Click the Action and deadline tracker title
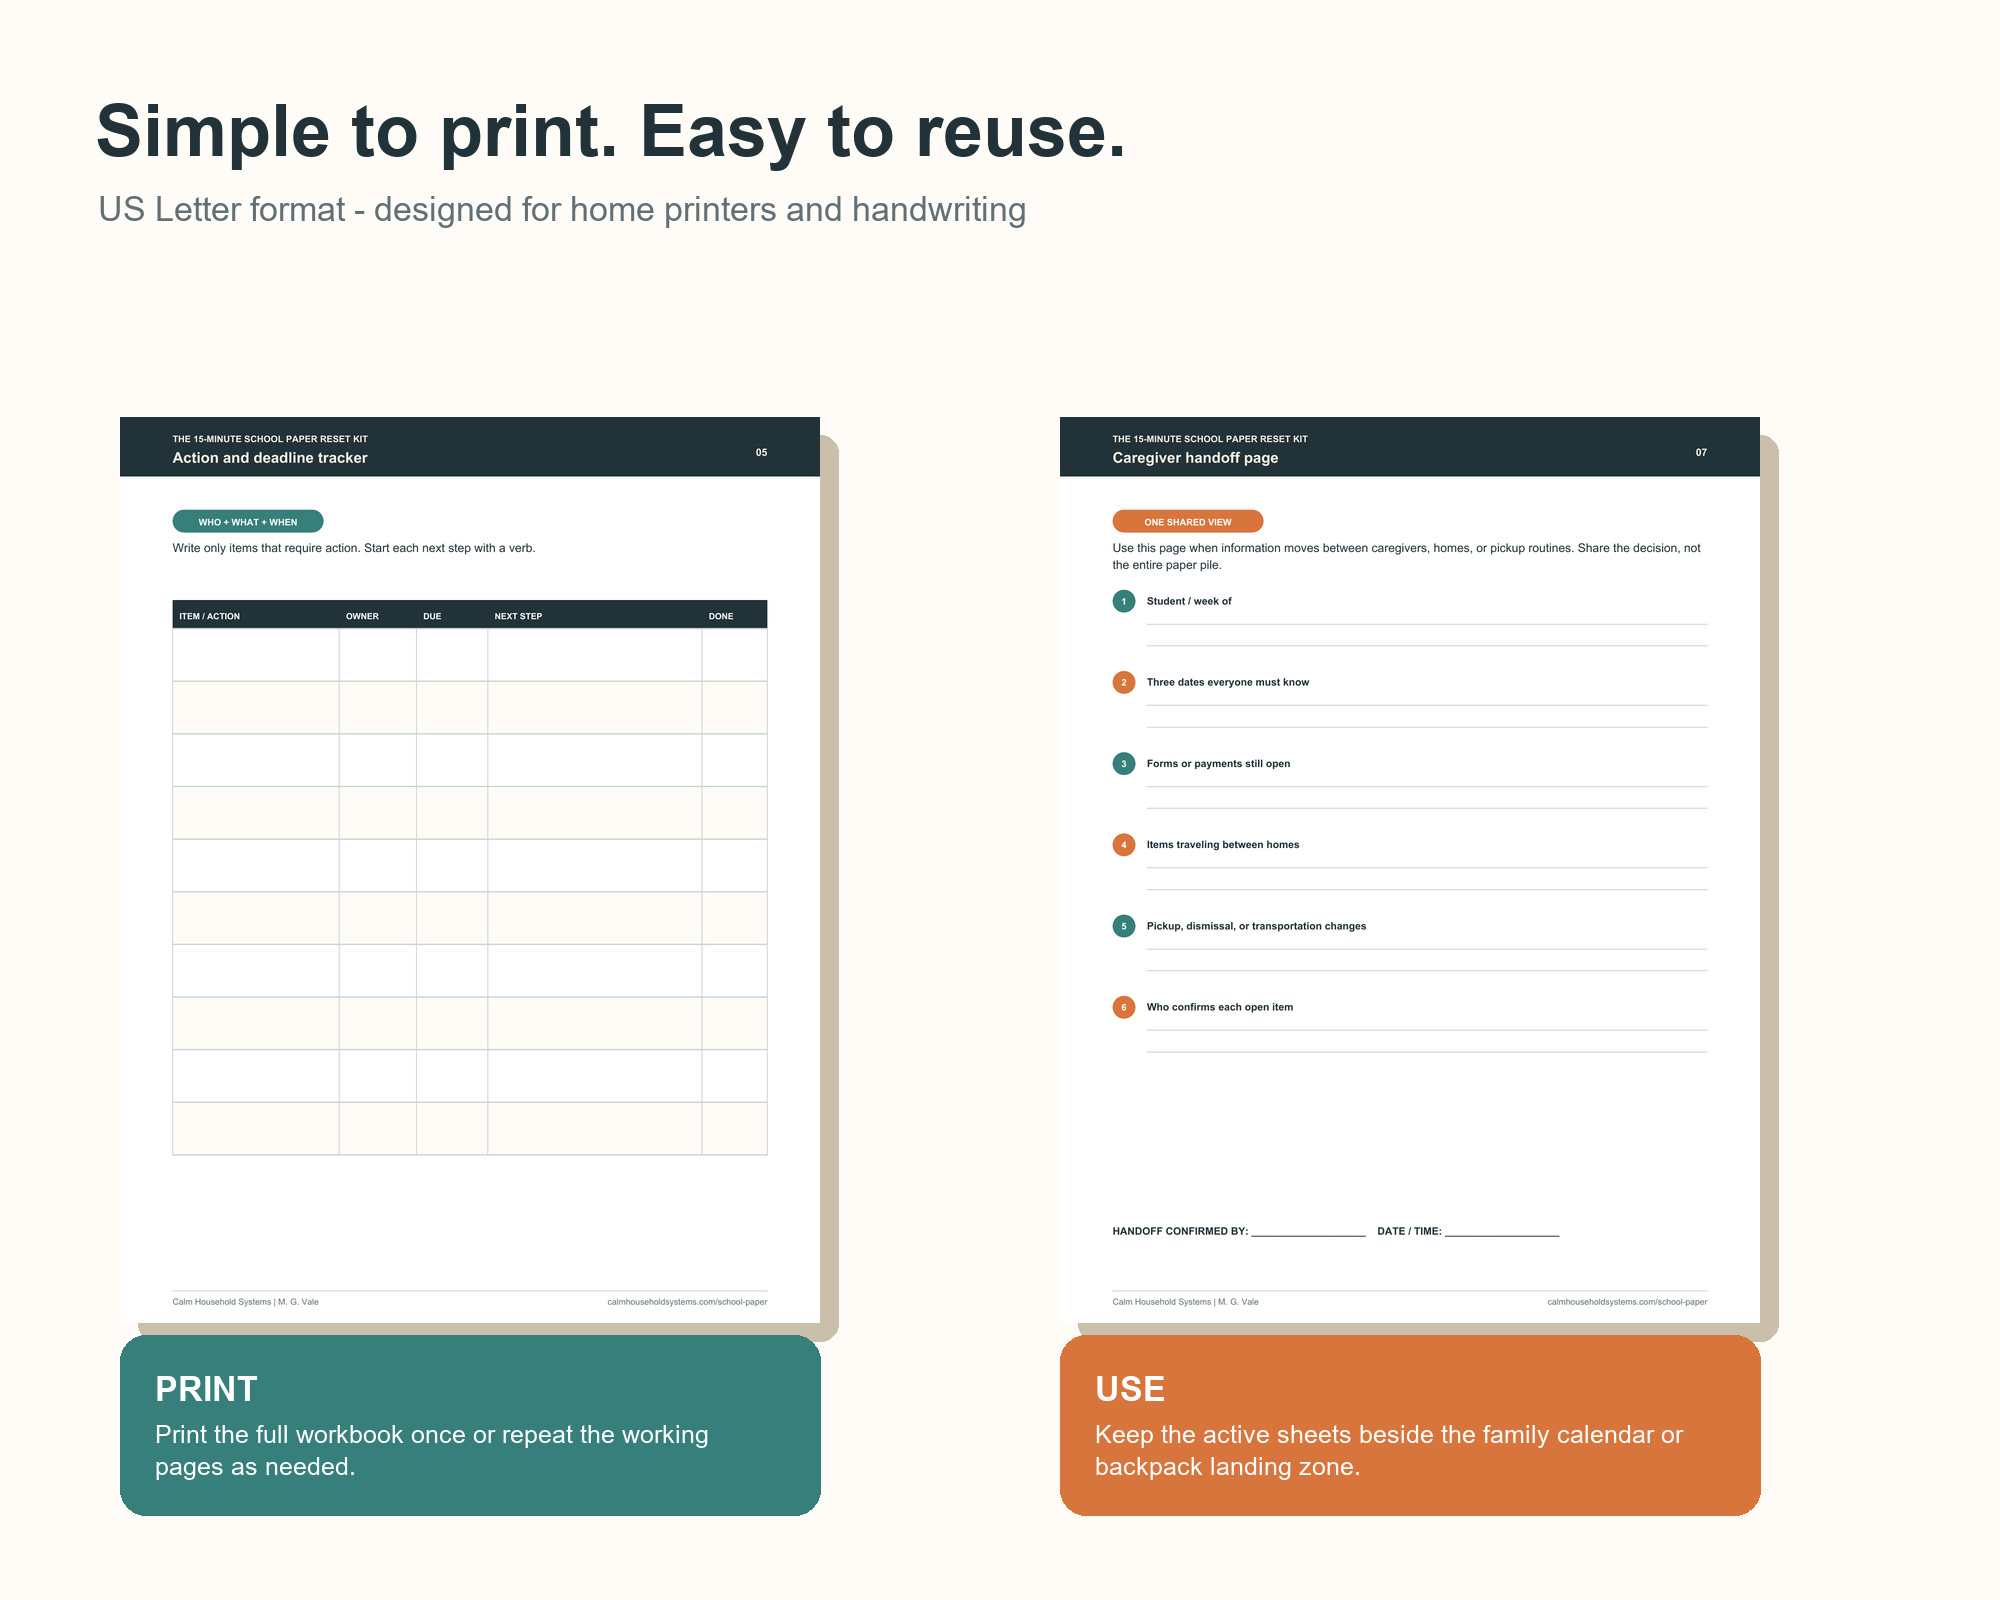 coord(270,458)
